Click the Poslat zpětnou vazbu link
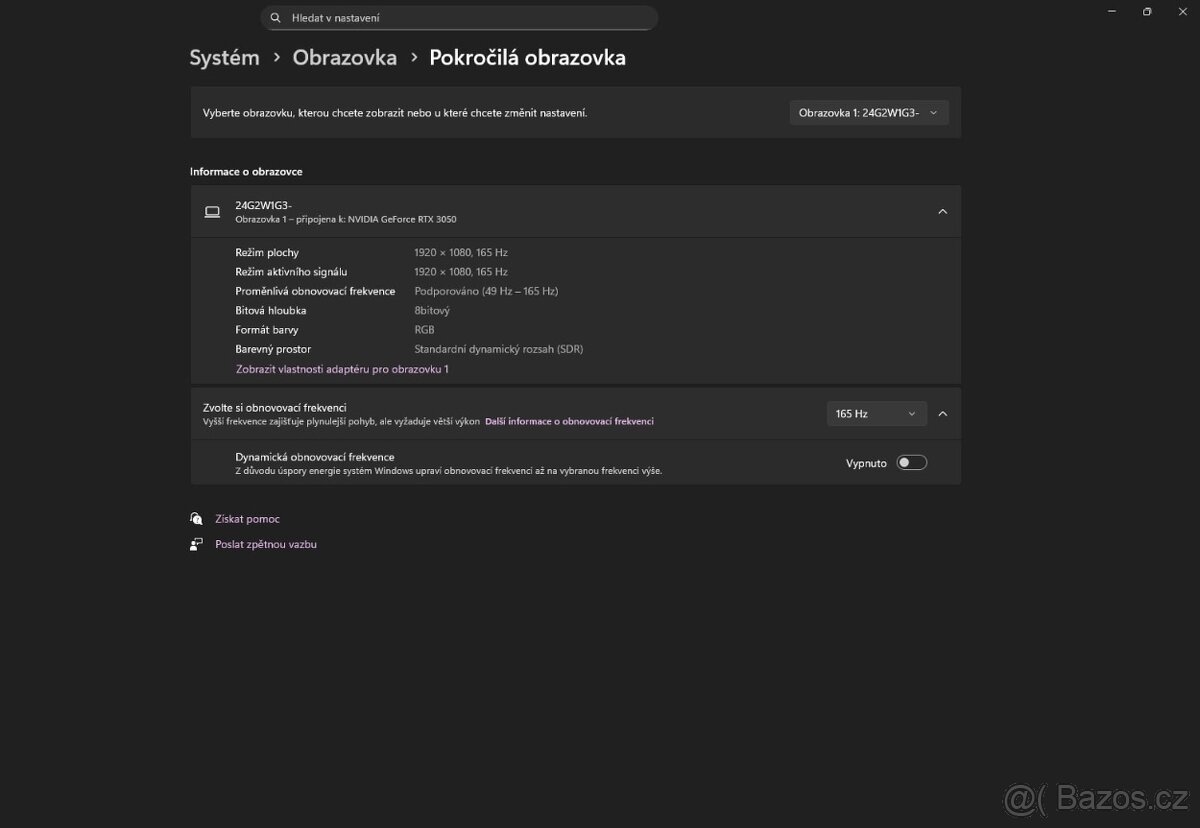This screenshot has width=1200, height=828. click(264, 543)
